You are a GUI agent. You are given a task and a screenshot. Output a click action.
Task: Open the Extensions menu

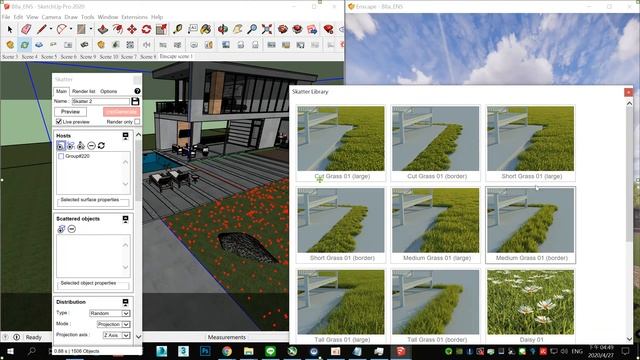(134, 17)
